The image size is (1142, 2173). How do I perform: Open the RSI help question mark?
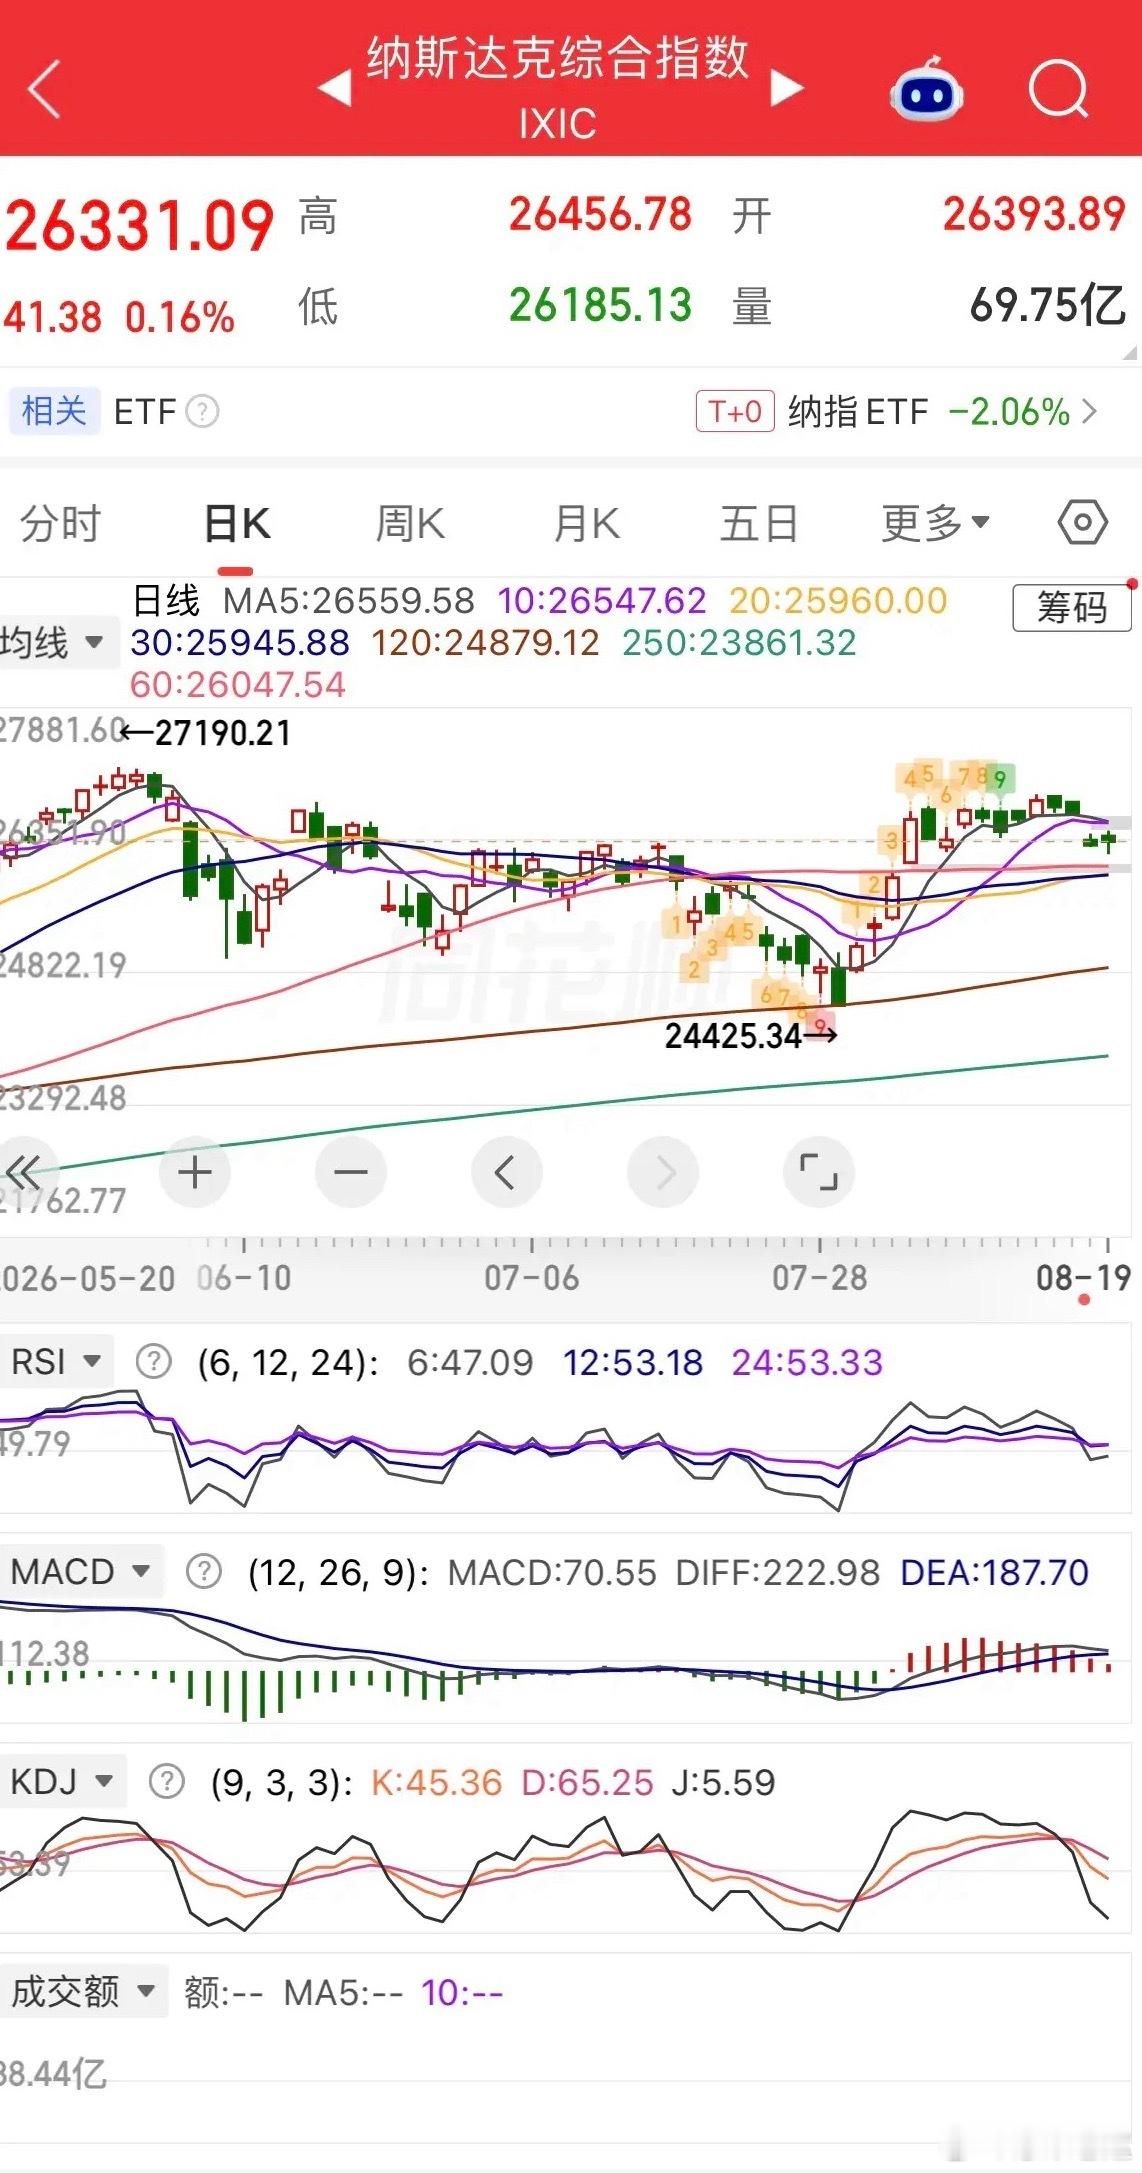[154, 1362]
